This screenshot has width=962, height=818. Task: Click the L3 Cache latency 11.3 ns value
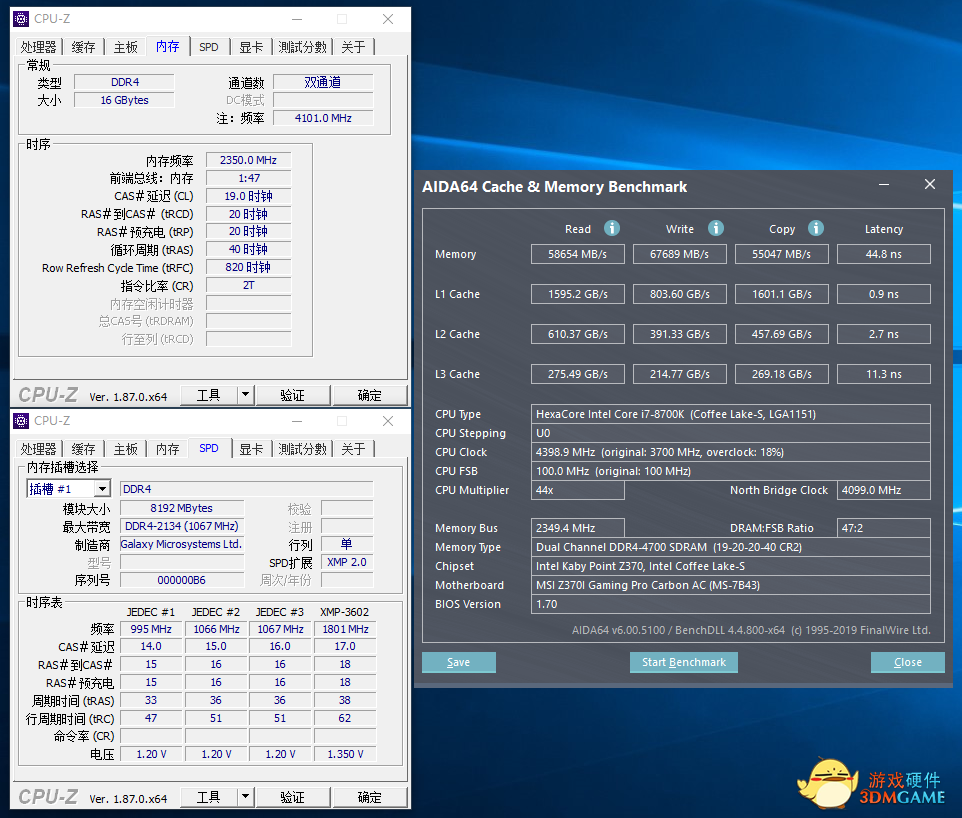883,374
